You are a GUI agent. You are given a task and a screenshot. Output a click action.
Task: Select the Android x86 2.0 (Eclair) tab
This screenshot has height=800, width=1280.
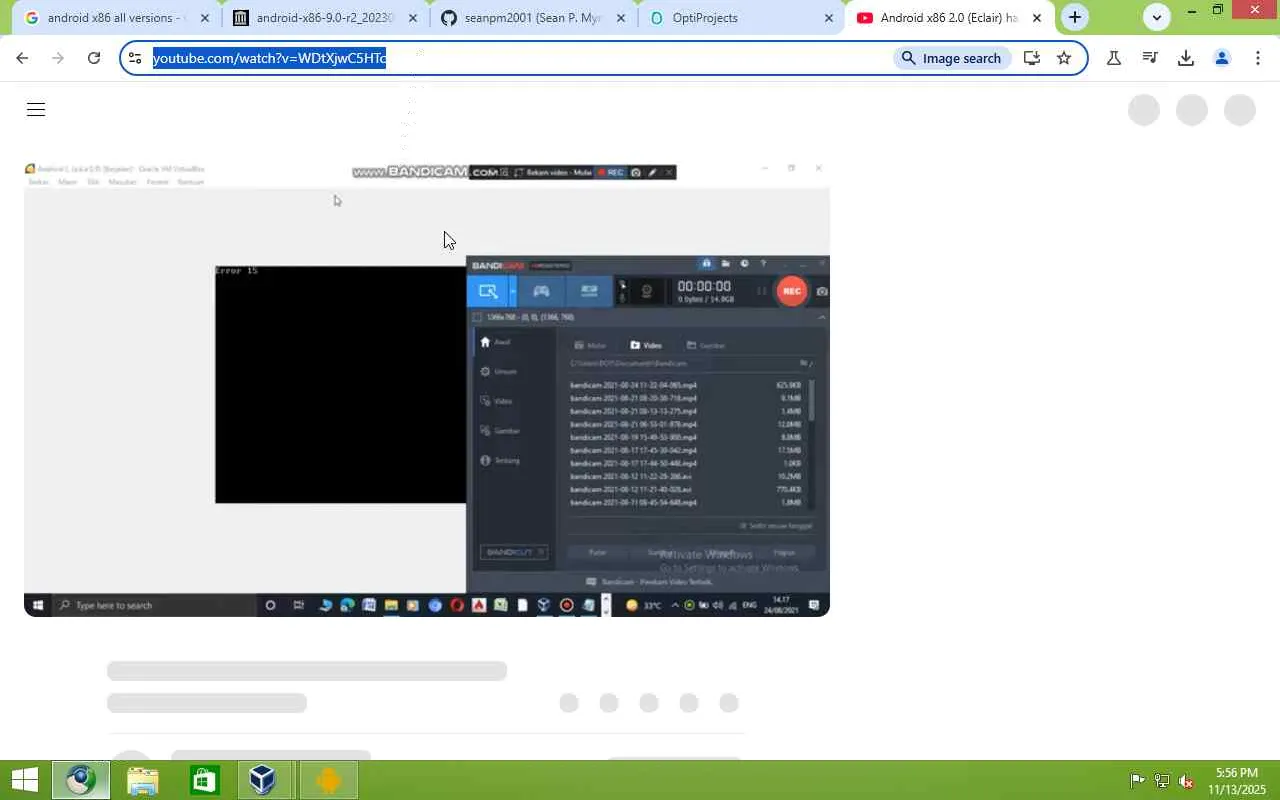949,18
